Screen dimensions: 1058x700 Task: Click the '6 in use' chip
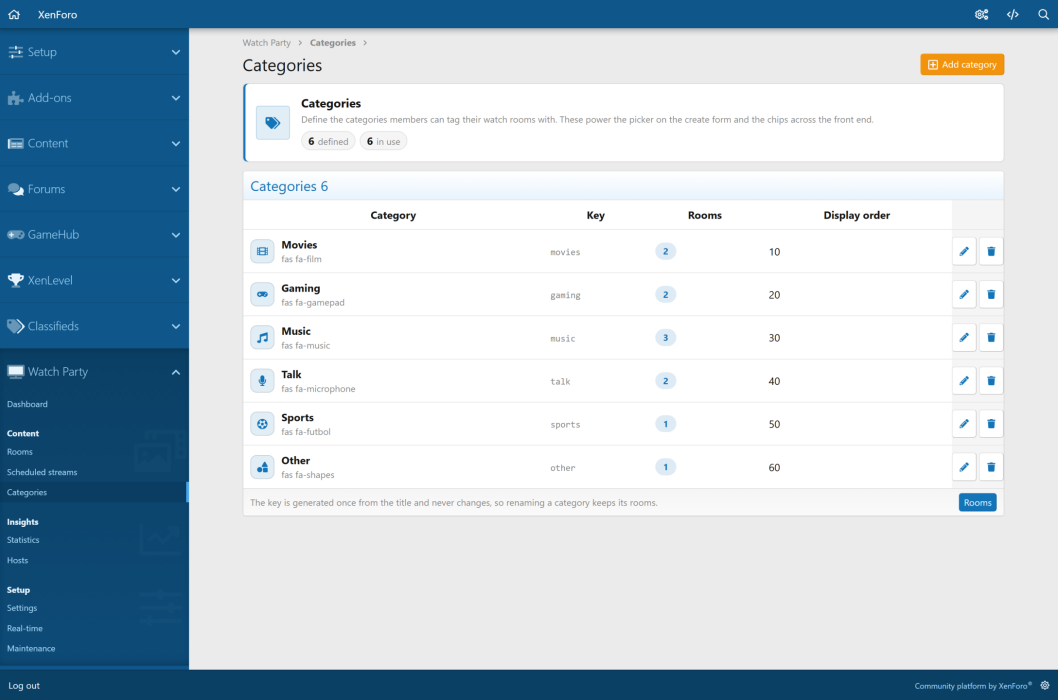tap(383, 141)
